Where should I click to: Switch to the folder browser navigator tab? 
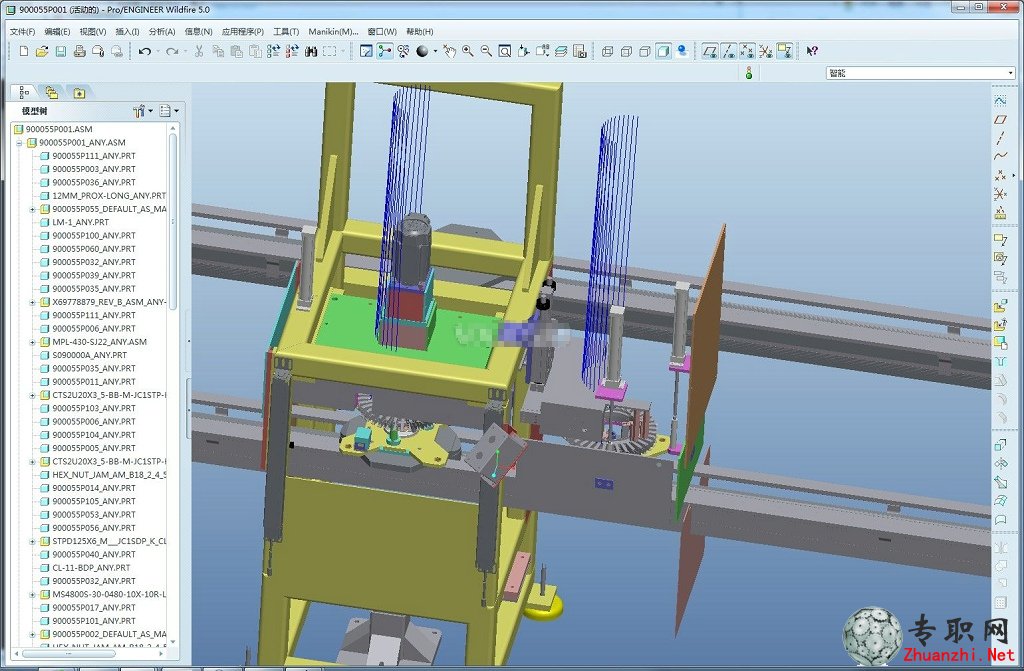coord(52,93)
